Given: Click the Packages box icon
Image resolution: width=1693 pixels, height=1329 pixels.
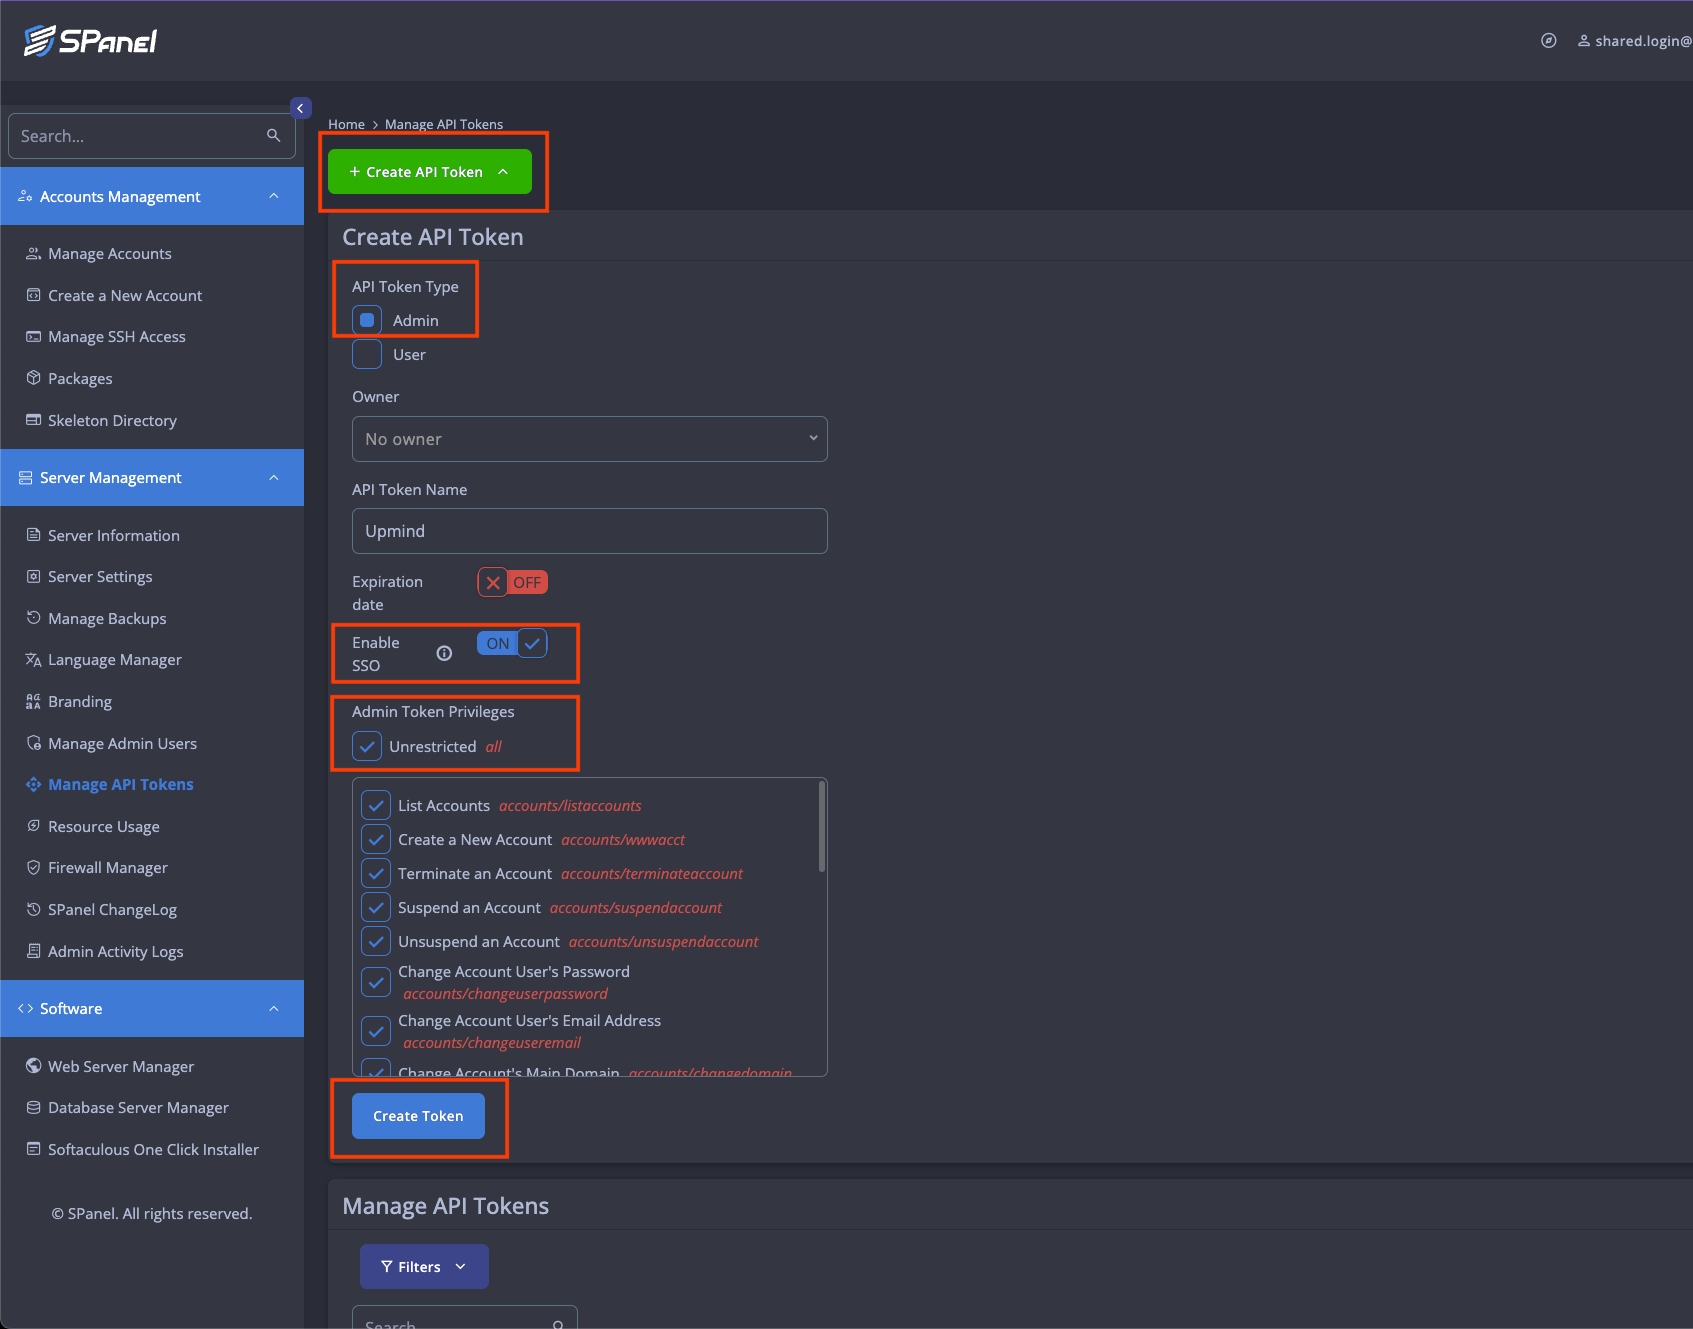Looking at the screenshot, I should [x=33, y=379].
